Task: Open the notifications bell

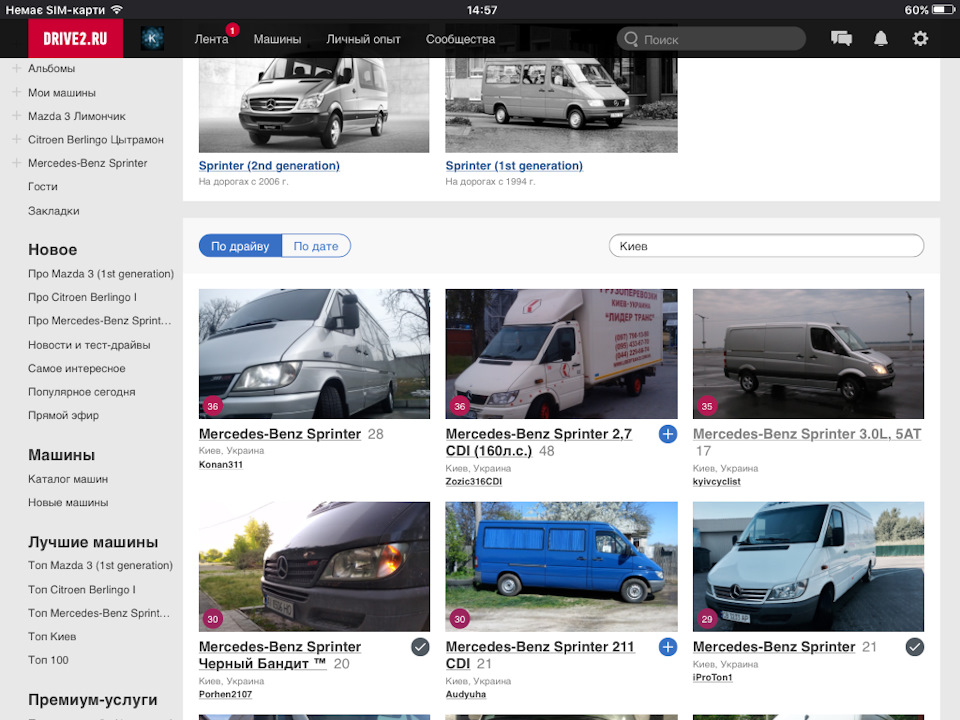Action: pos(880,39)
